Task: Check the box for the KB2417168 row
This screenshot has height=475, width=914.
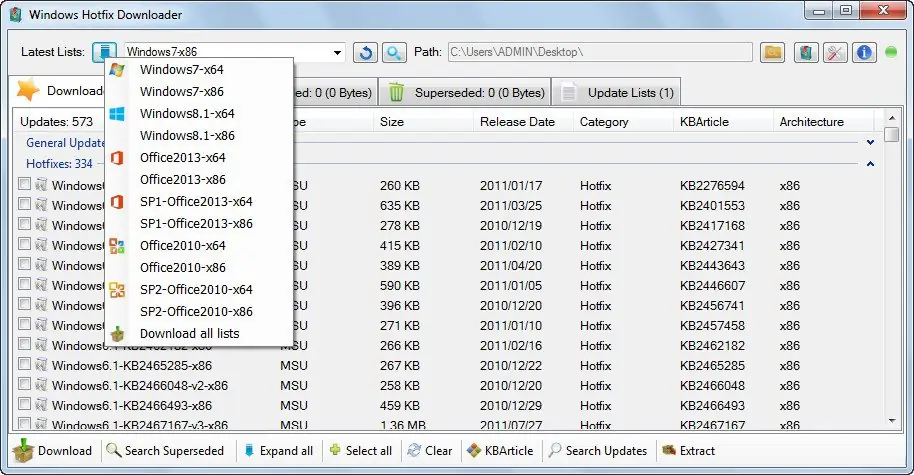Action: (24, 224)
